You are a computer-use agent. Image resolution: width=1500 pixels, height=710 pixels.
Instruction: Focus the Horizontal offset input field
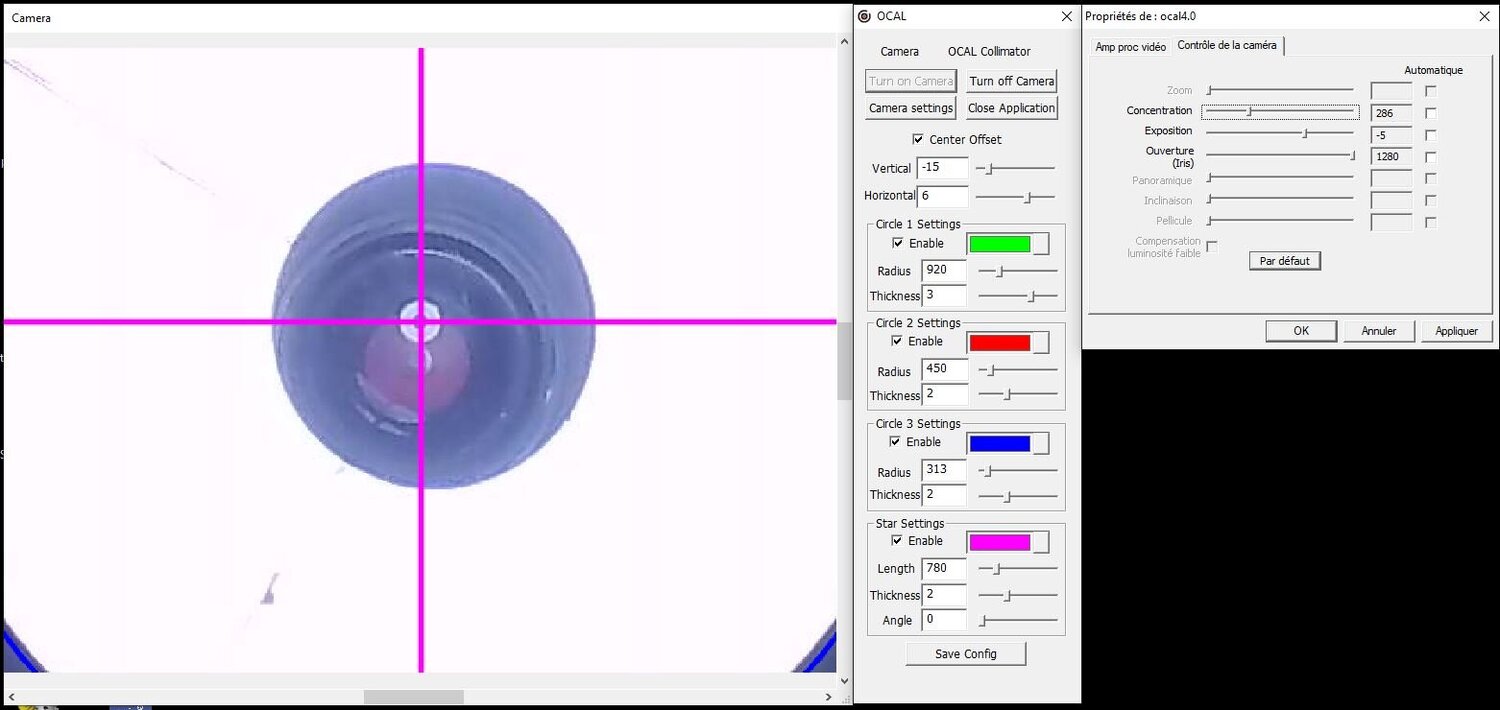(943, 196)
